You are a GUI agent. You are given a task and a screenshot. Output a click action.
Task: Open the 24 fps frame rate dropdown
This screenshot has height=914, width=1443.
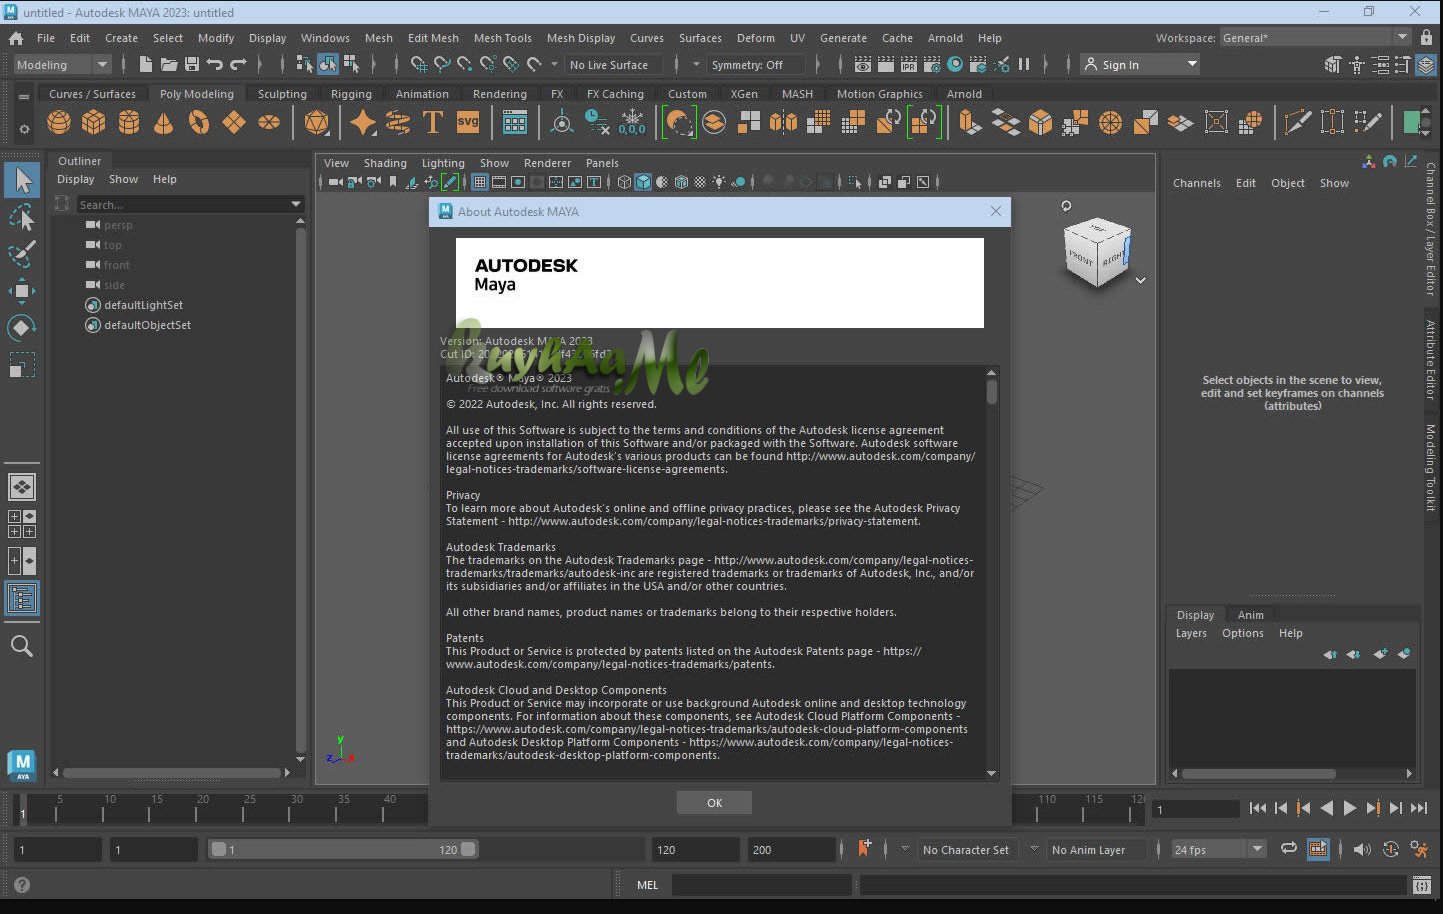(x=1219, y=849)
